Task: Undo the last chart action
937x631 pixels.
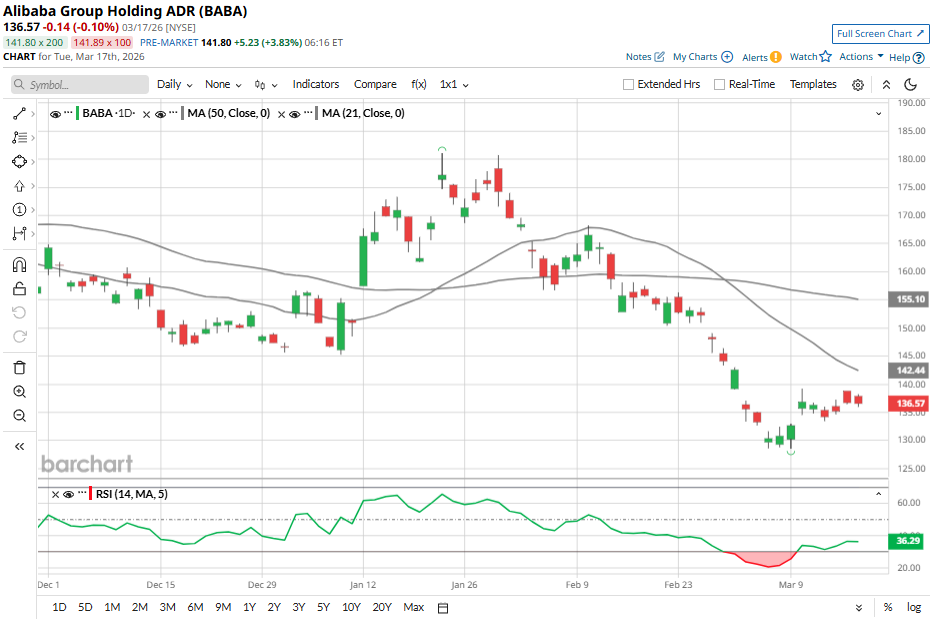Action: [x=19, y=313]
